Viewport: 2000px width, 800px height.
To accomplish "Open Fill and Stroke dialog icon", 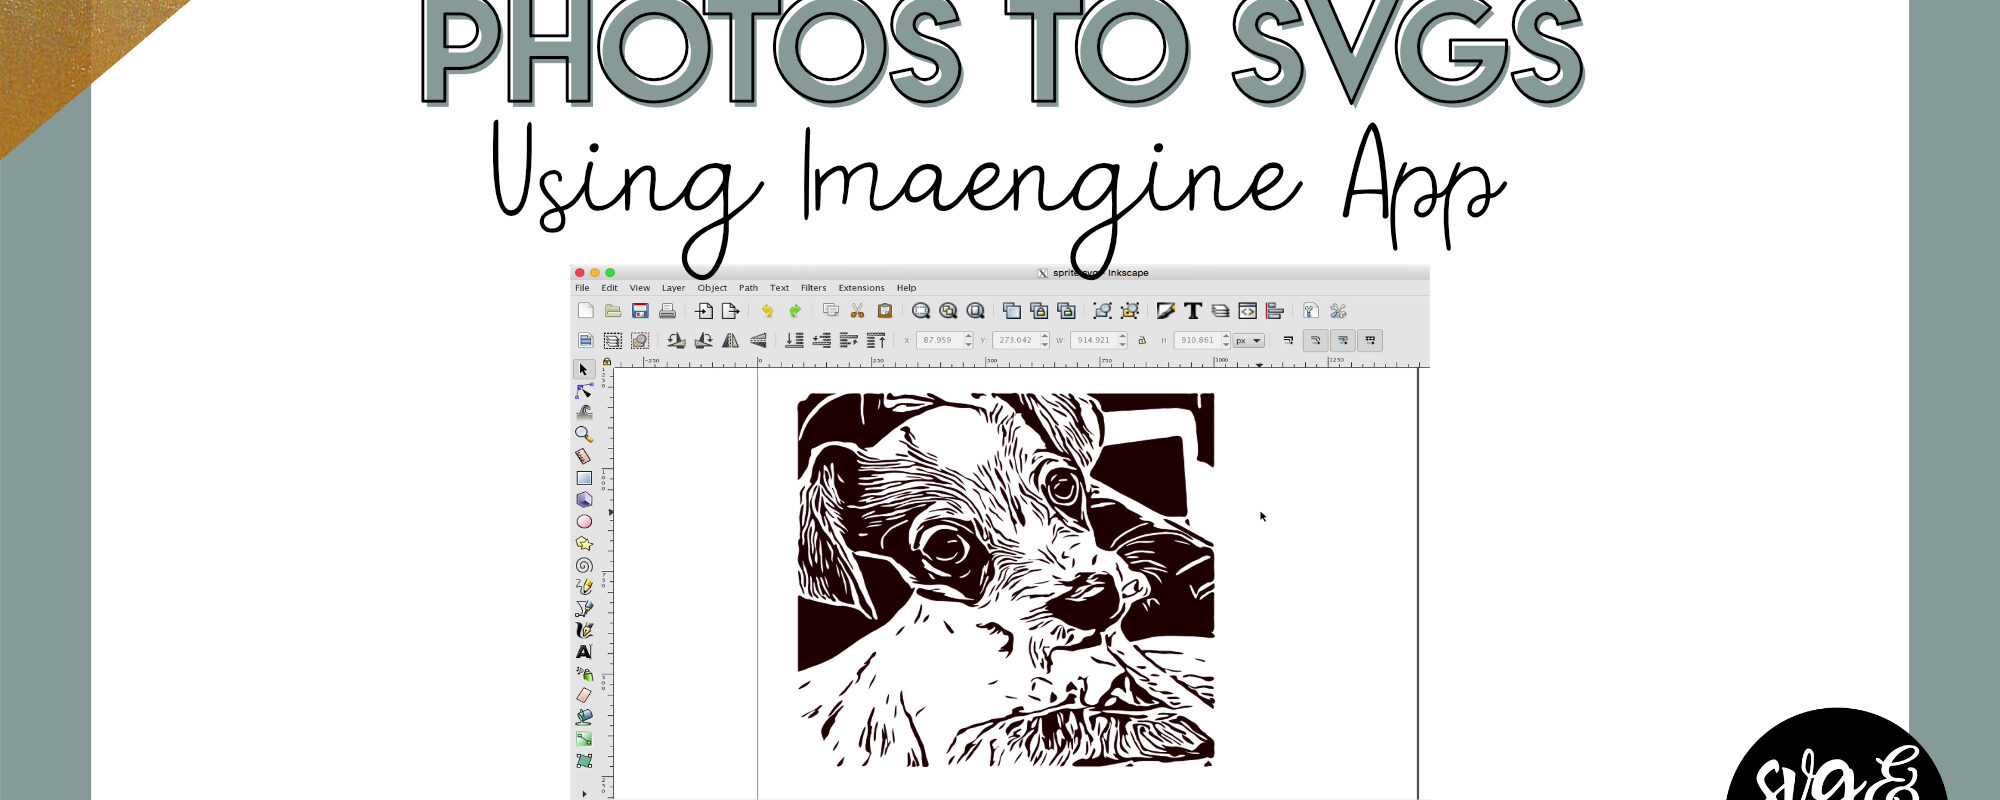I will tap(1165, 311).
